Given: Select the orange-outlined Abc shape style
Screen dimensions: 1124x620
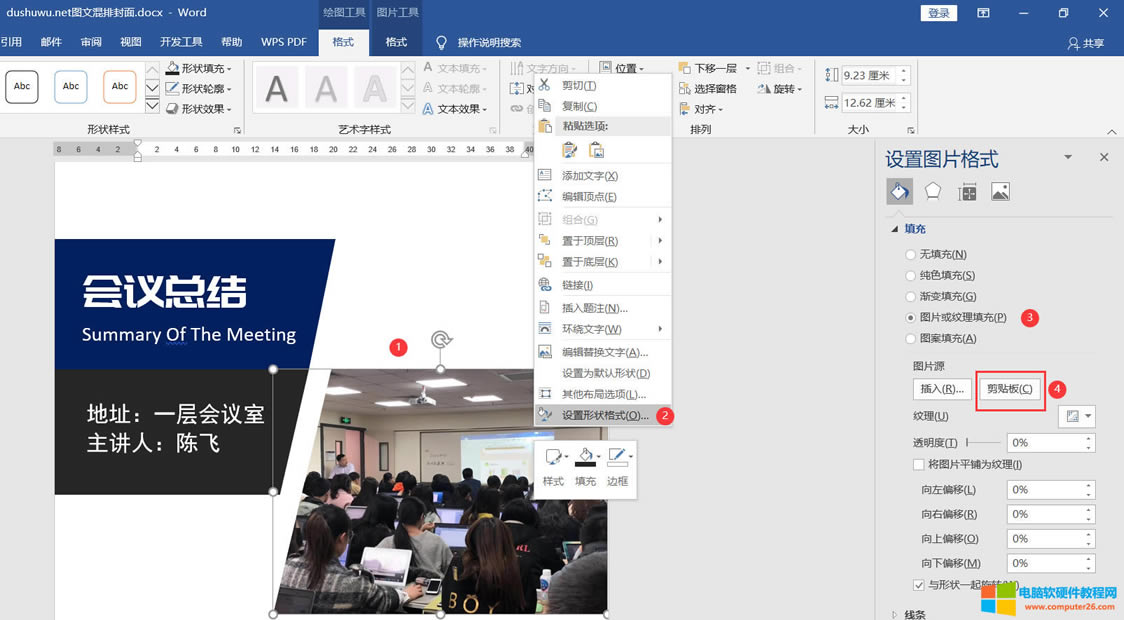Looking at the screenshot, I should (120, 87).
